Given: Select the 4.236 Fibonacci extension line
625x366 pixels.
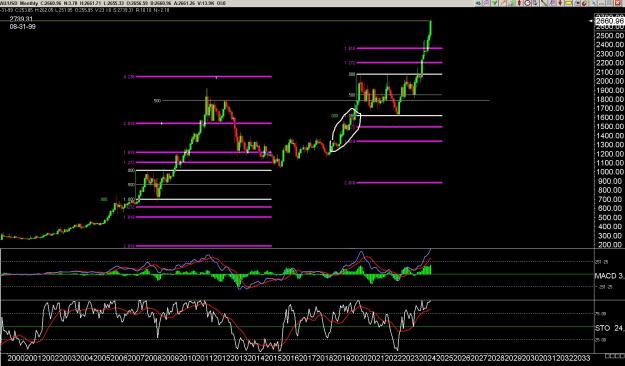Looking at the screenshot, I should point(204,77).
